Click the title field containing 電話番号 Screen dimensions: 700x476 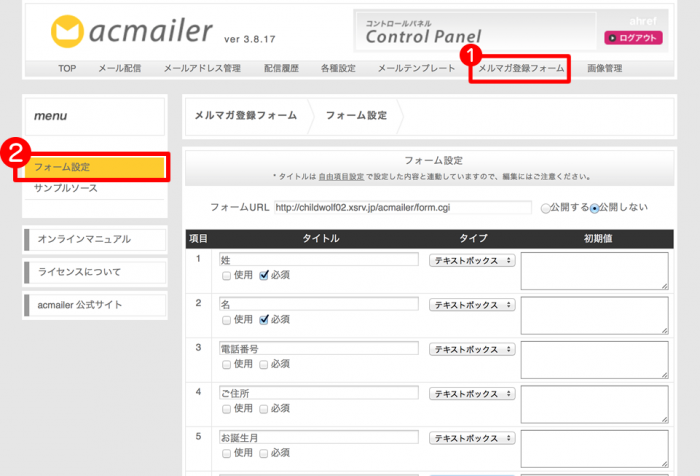319,348
